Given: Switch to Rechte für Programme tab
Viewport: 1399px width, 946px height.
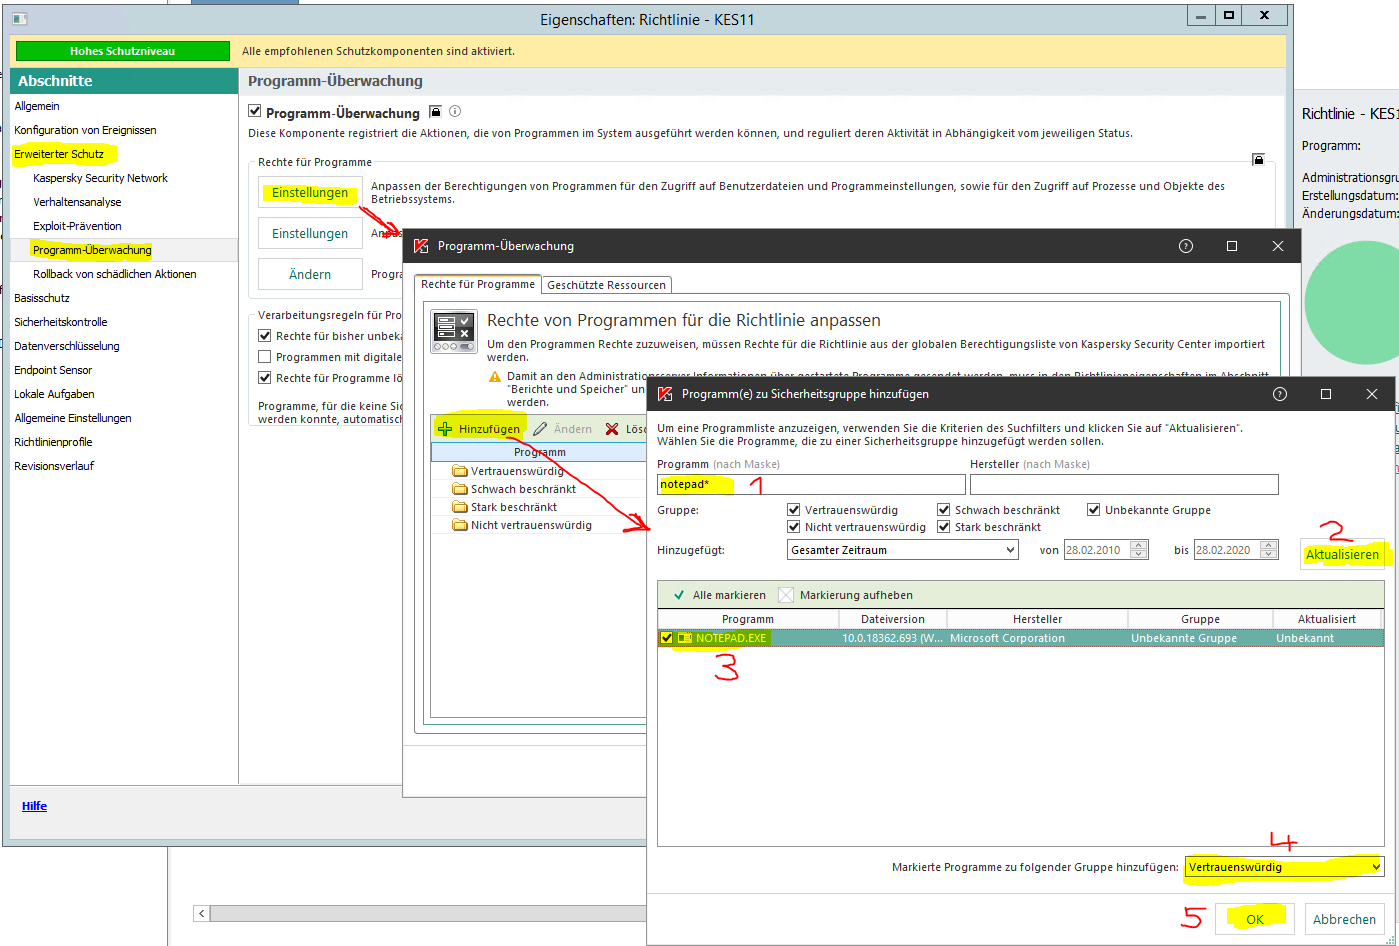Looking at the screenshot, I should pos(478,284).
